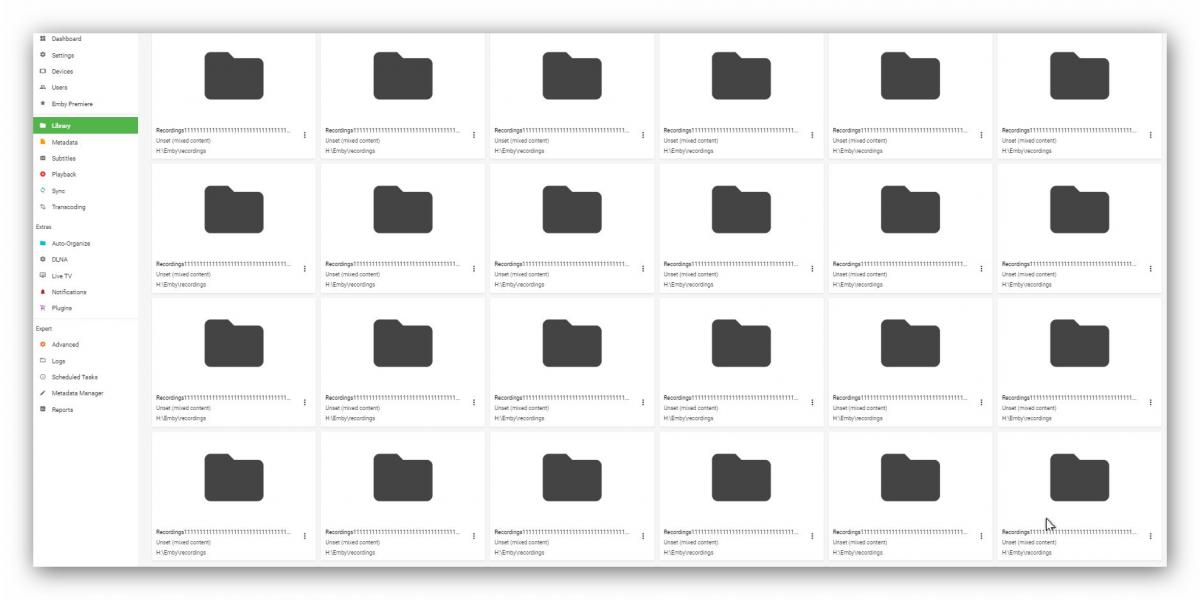Image resolution: width=1200 pixels, height=600 pixels.
Task: Open Sync using its circular arrows icon
Action: click(42, 190)
